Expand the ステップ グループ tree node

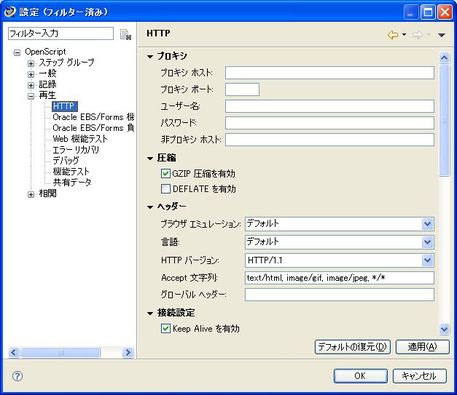coord(31,63)
